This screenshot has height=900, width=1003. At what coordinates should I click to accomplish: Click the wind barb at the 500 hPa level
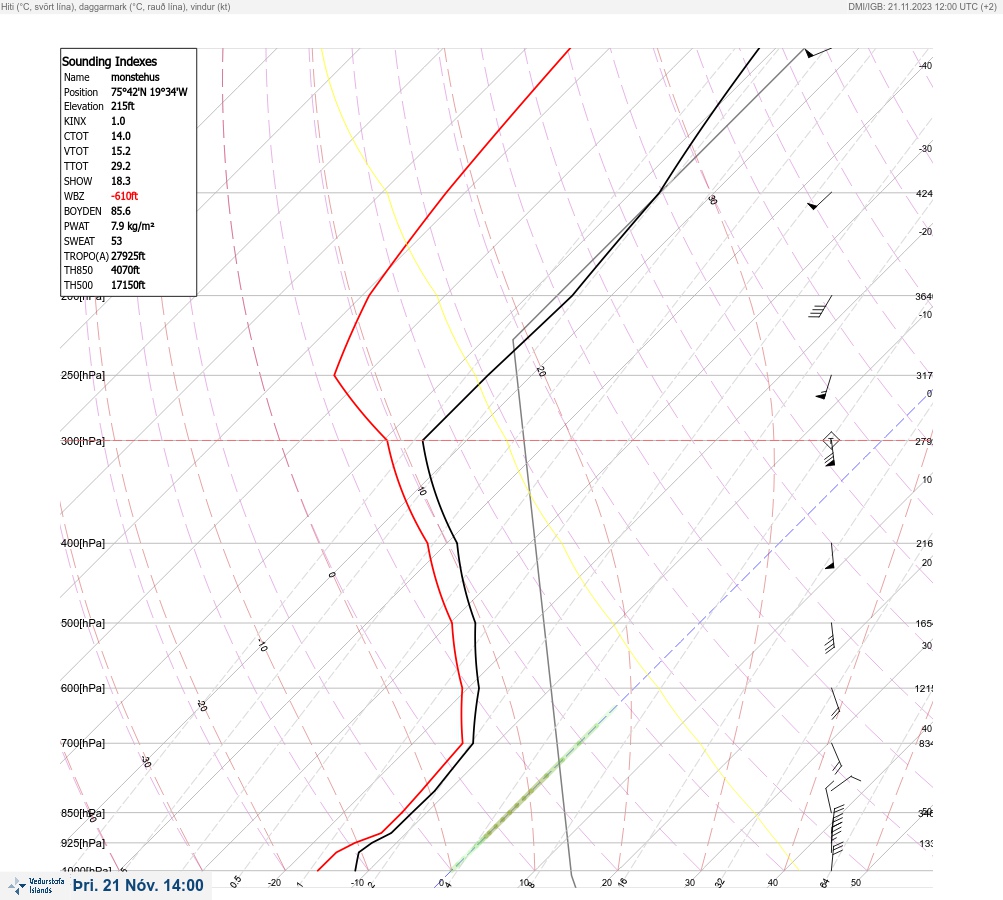tap(830, 638)
